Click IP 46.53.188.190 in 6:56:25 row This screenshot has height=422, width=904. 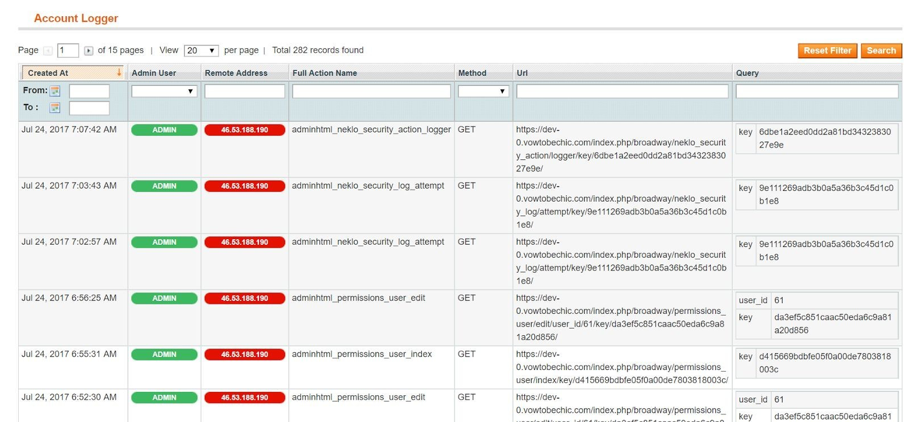coord(244,298)
